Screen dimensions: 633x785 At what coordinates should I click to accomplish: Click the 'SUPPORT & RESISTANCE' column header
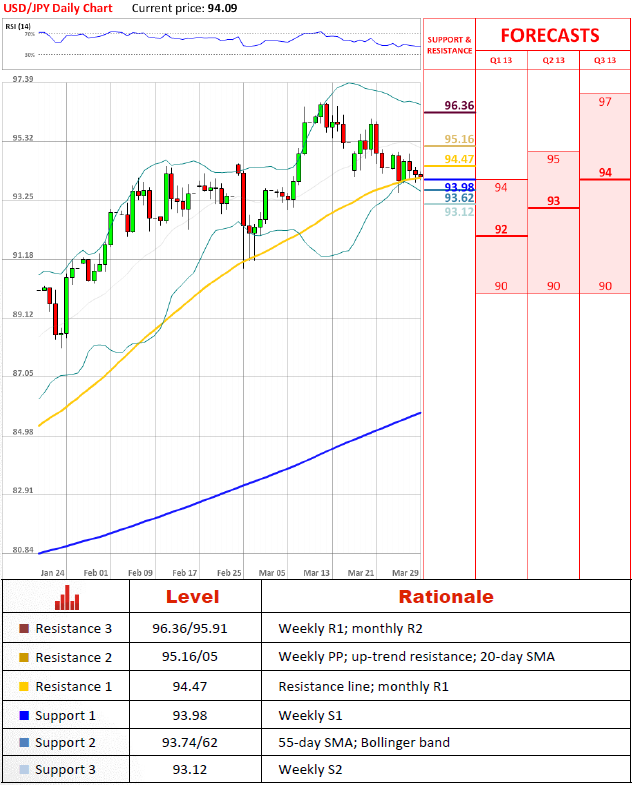449,45
